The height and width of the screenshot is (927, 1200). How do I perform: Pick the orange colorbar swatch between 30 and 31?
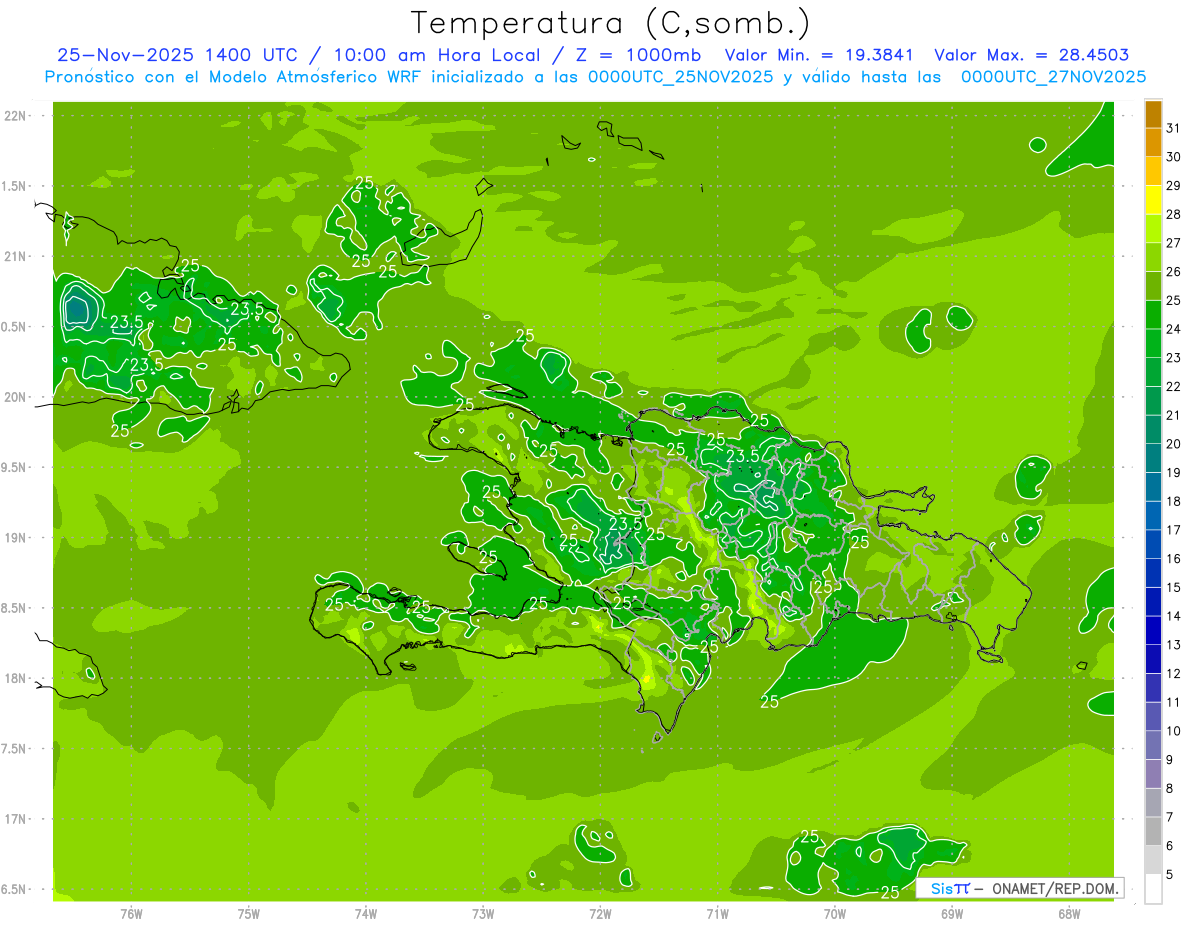point(1153,142)
